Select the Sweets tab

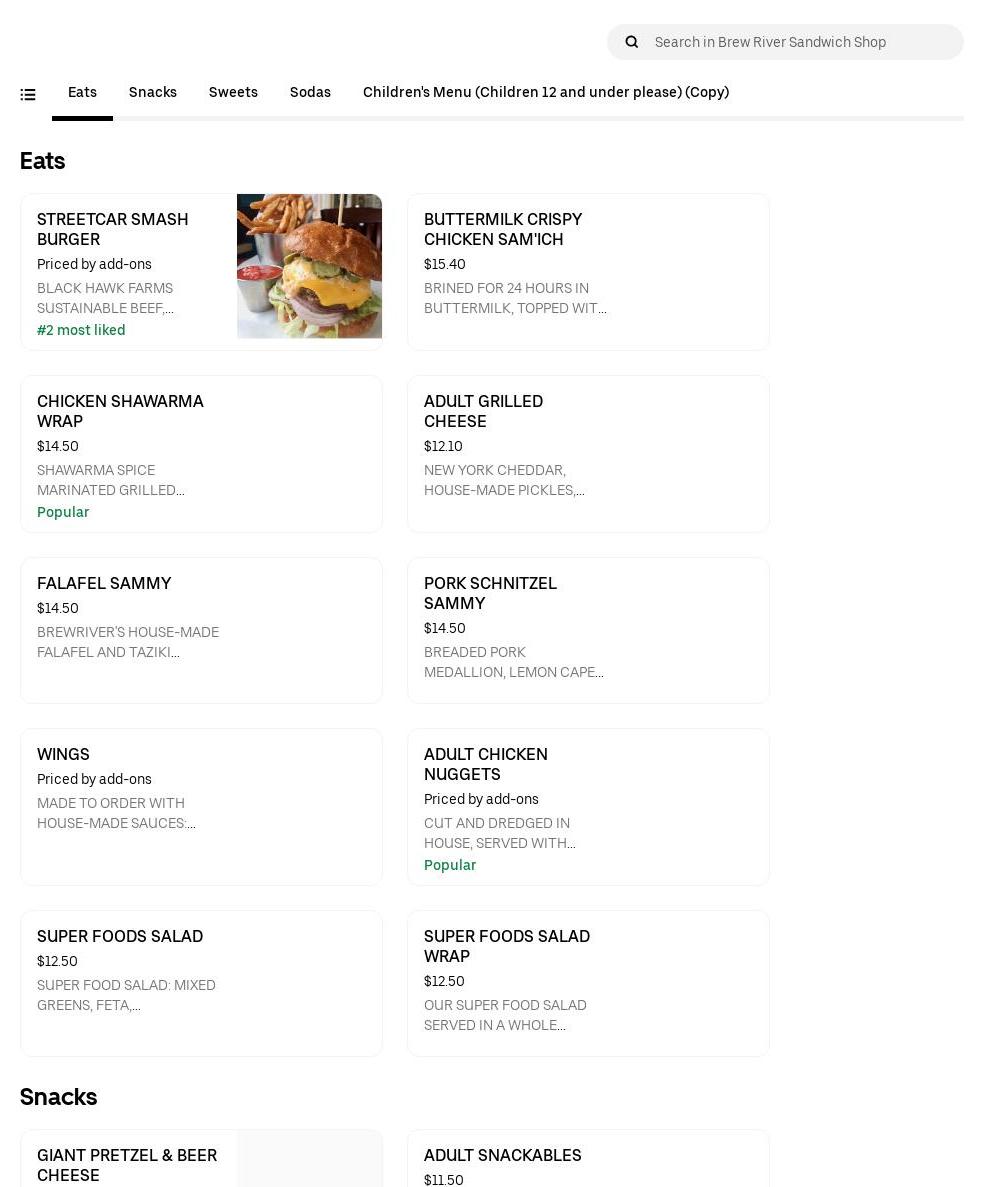point(233,92)
